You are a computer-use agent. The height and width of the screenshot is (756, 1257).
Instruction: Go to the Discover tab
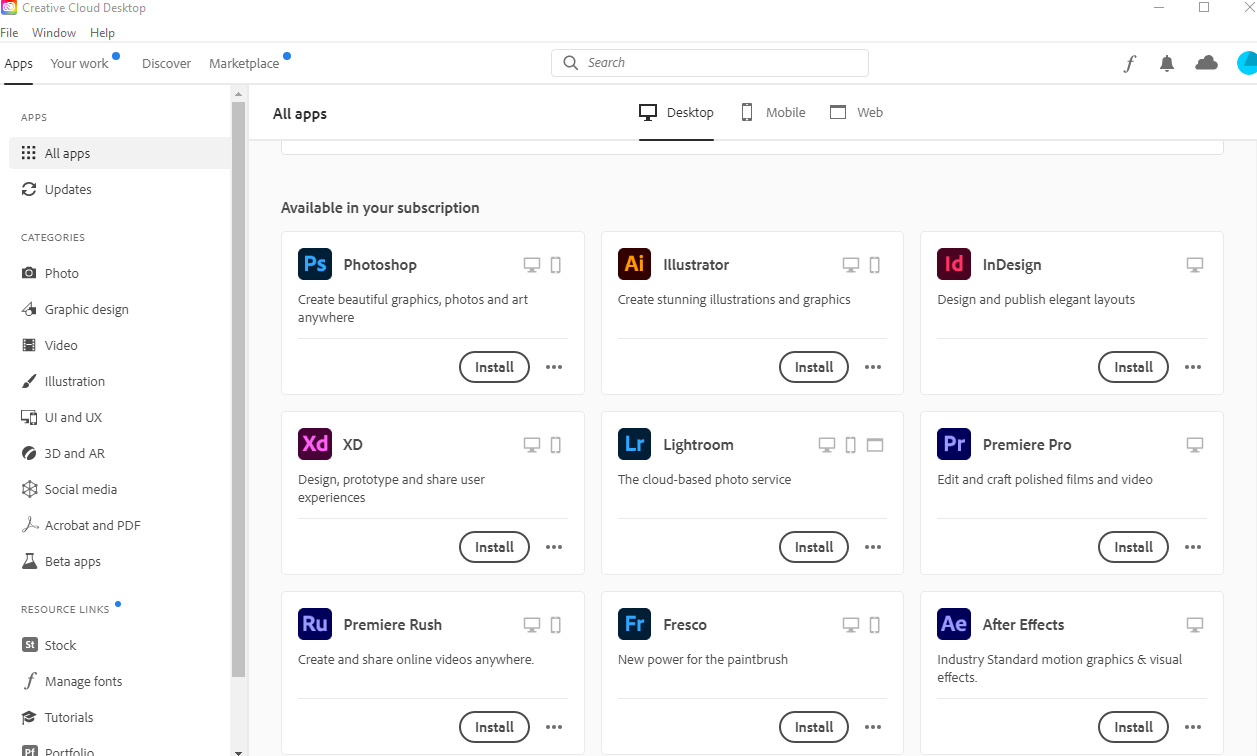pos(166,63)
